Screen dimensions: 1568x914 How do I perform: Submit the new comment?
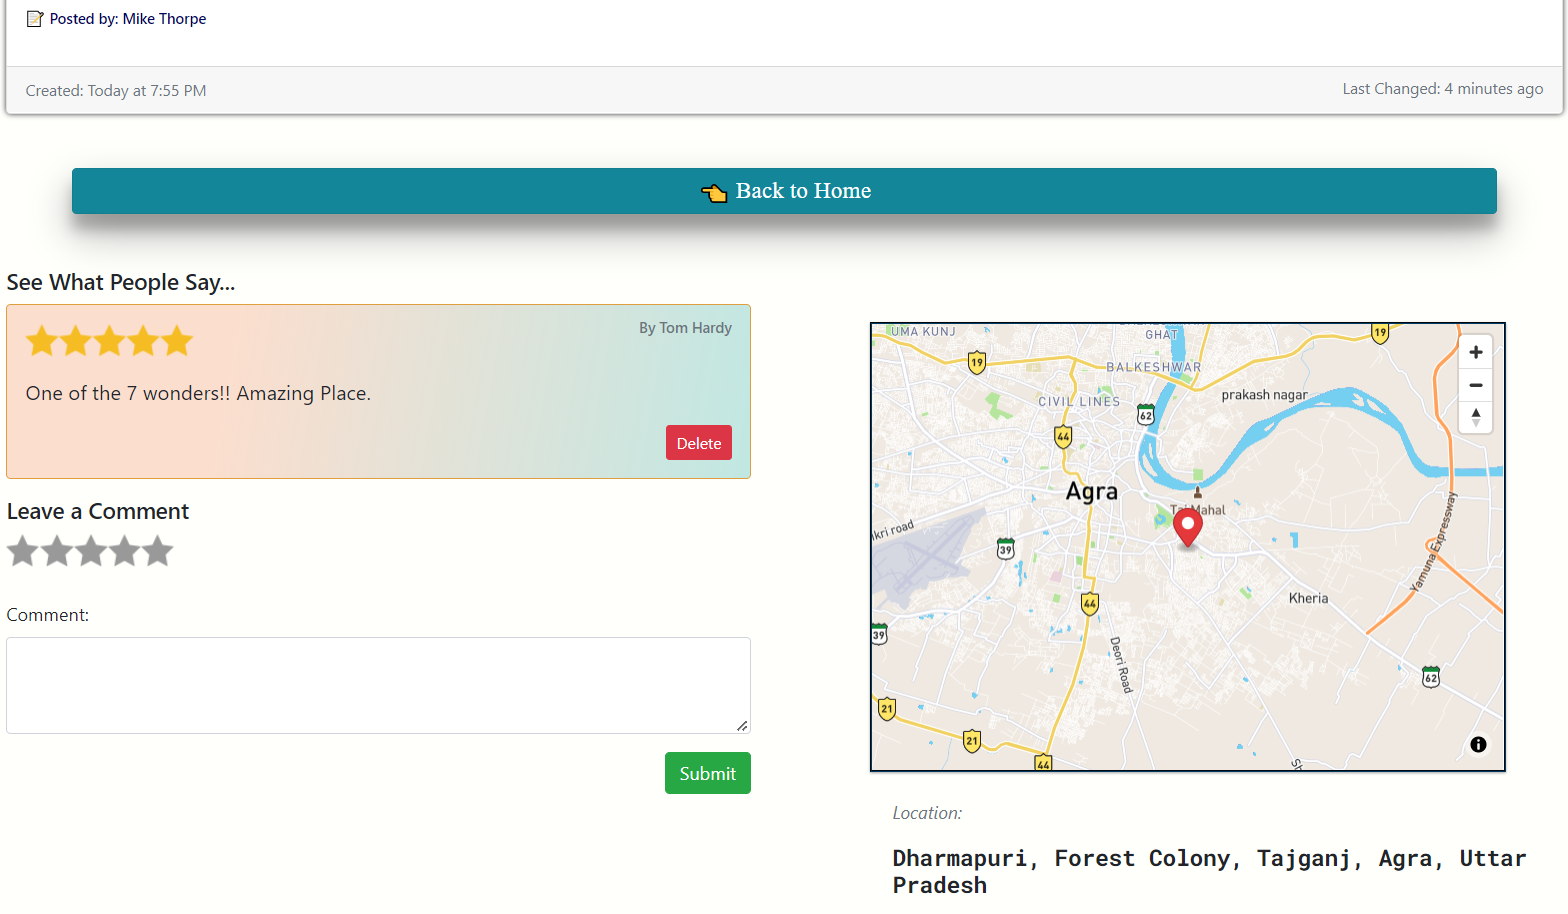click(x=708, y=773)
